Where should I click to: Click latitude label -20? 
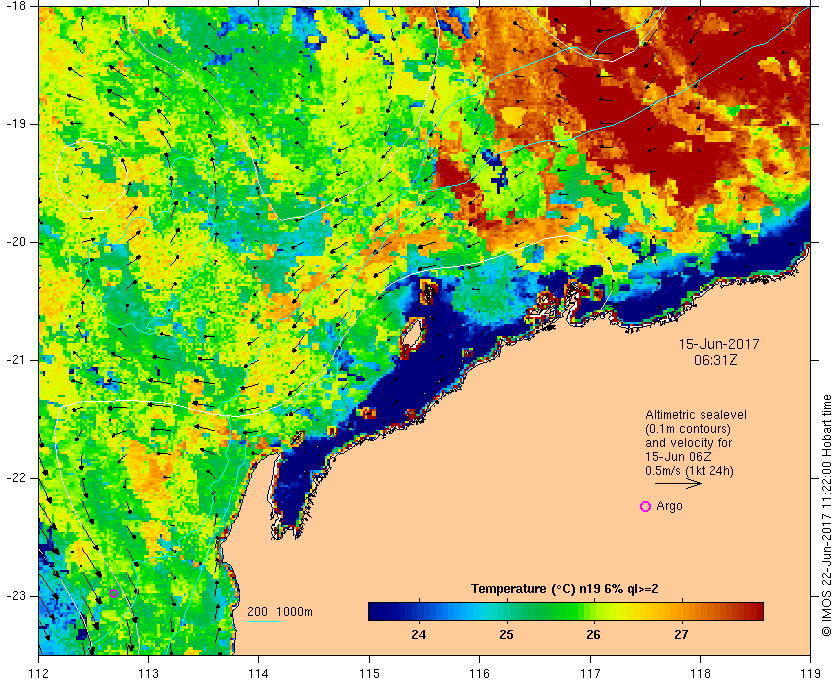coord(16,242)
